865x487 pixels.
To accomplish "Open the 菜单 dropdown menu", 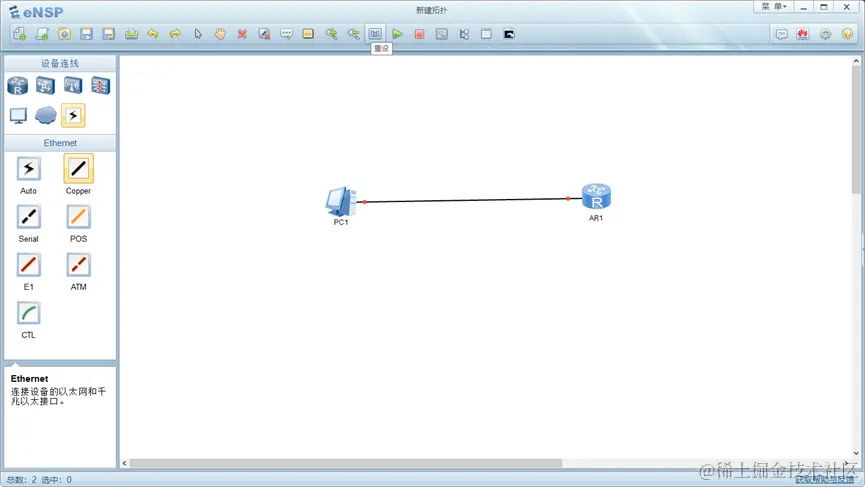I will 774,7.
